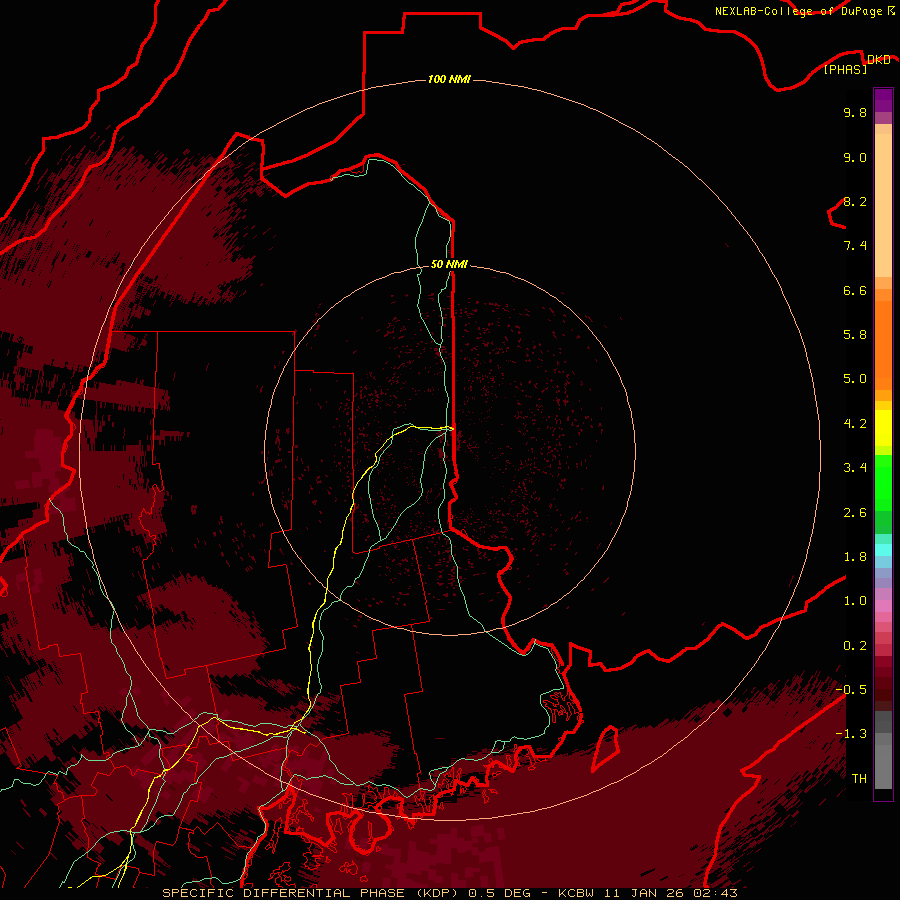This screenshot has width=900, height=900.
Task: Click the SPECIFIC DIFFERENTIAL PHASE (KDP) title text
Action: pyautogui.click(x=312, y=893)
